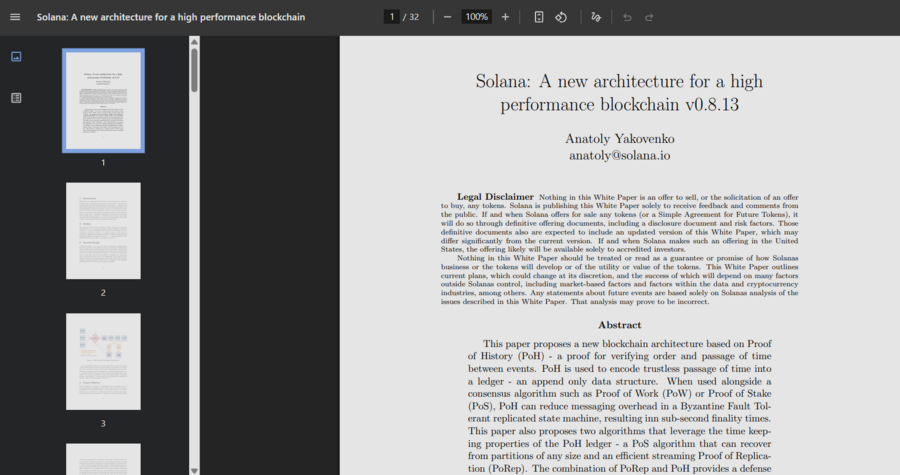Edit the current page number field
Screen dimensions: 900x475
tap(391, 17)
